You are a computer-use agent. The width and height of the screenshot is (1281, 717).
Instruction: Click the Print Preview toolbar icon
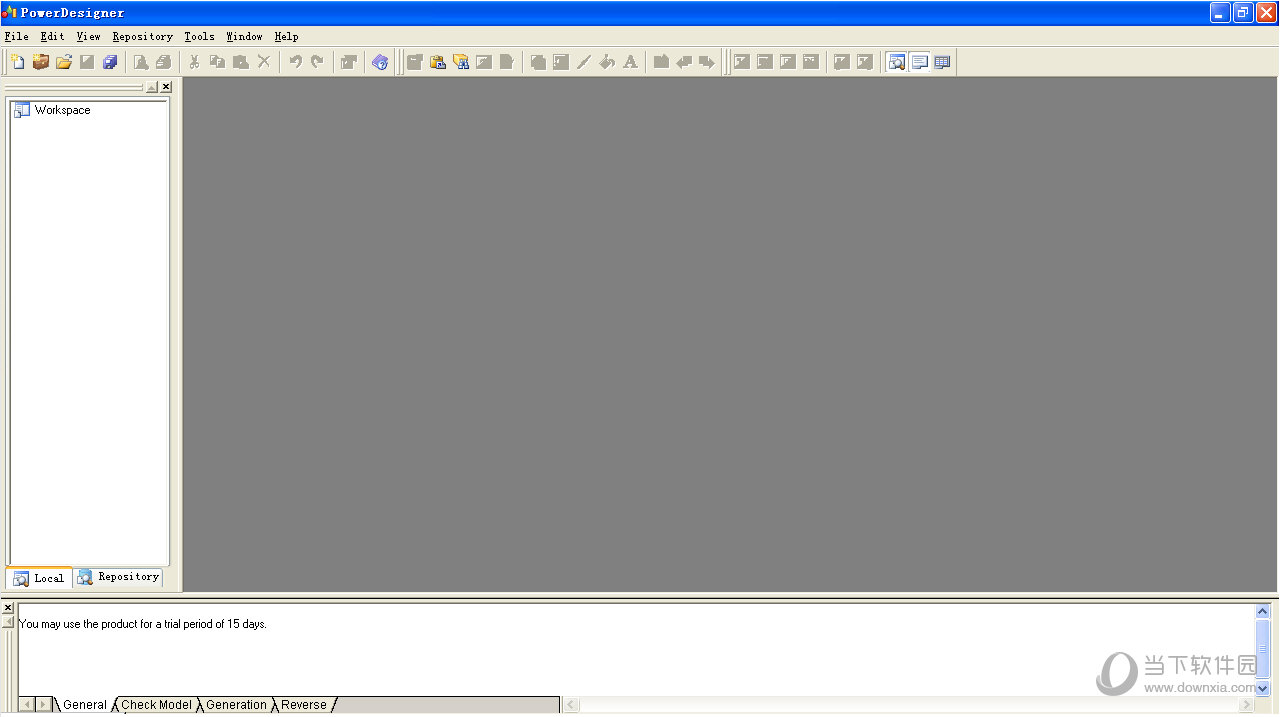(x=141, y=62)
